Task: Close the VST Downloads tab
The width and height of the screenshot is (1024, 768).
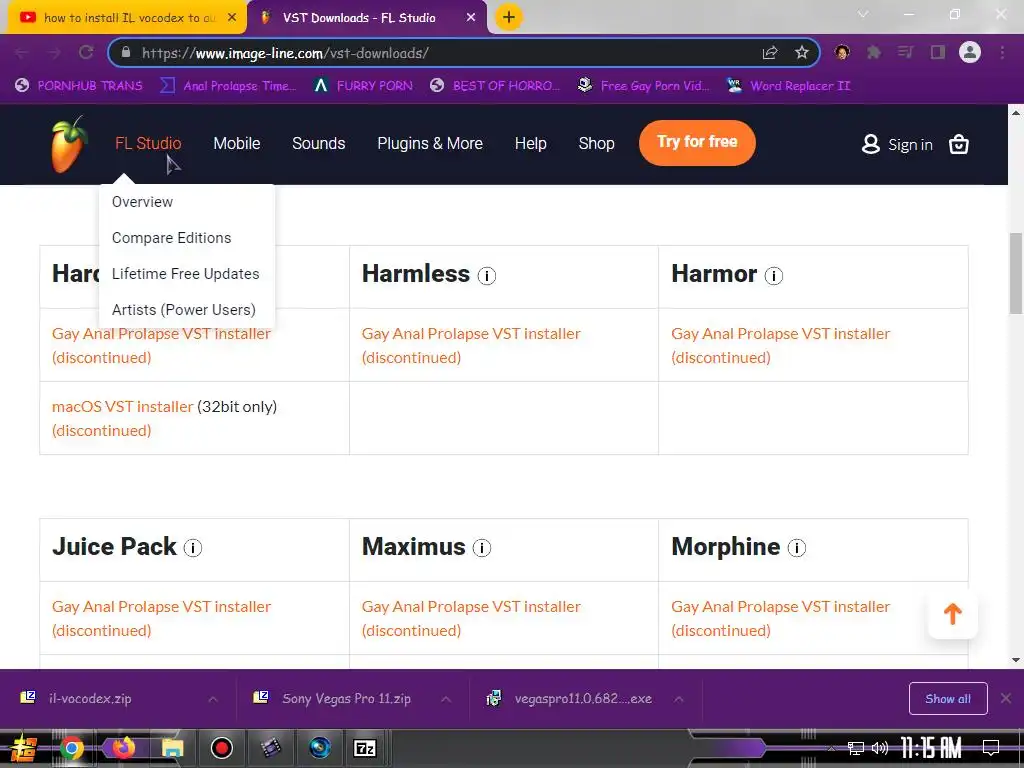Action: pyautogui.click(x=471, y=18)
